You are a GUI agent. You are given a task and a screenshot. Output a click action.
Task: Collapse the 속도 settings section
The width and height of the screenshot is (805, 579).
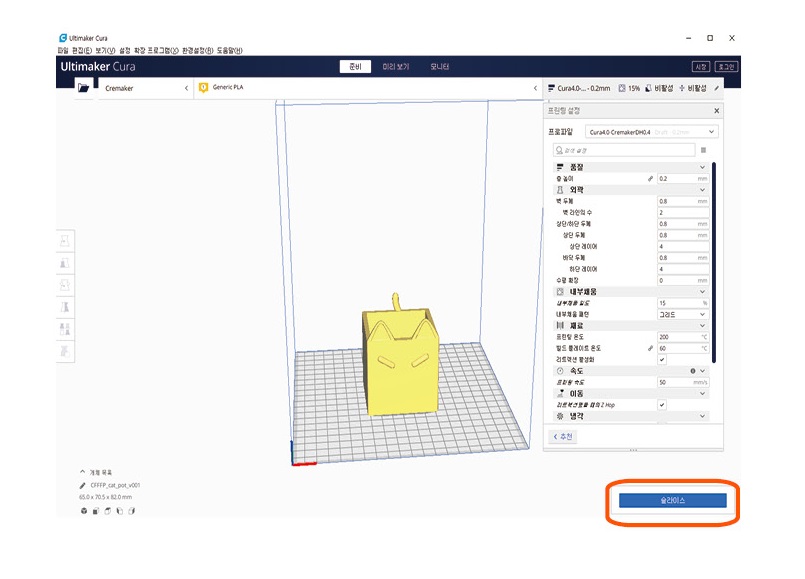[x=702, y=371]
